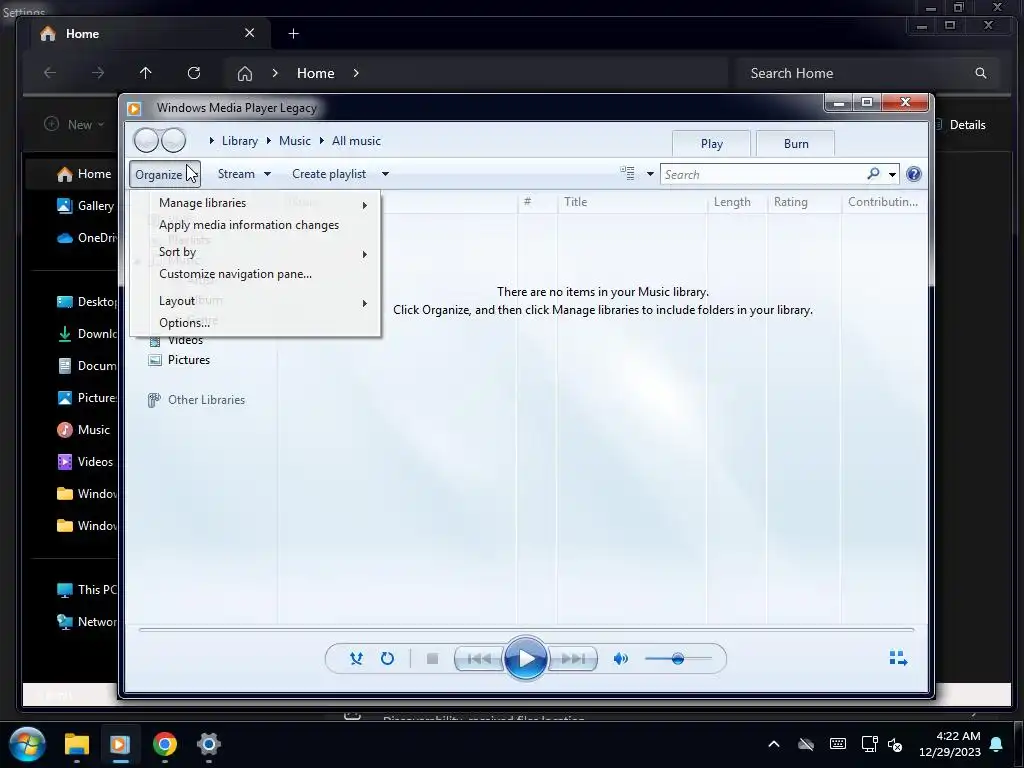Show hidden tray icons chevron
The width and height of the screenshot is (1024, 768).
(774, 744)
